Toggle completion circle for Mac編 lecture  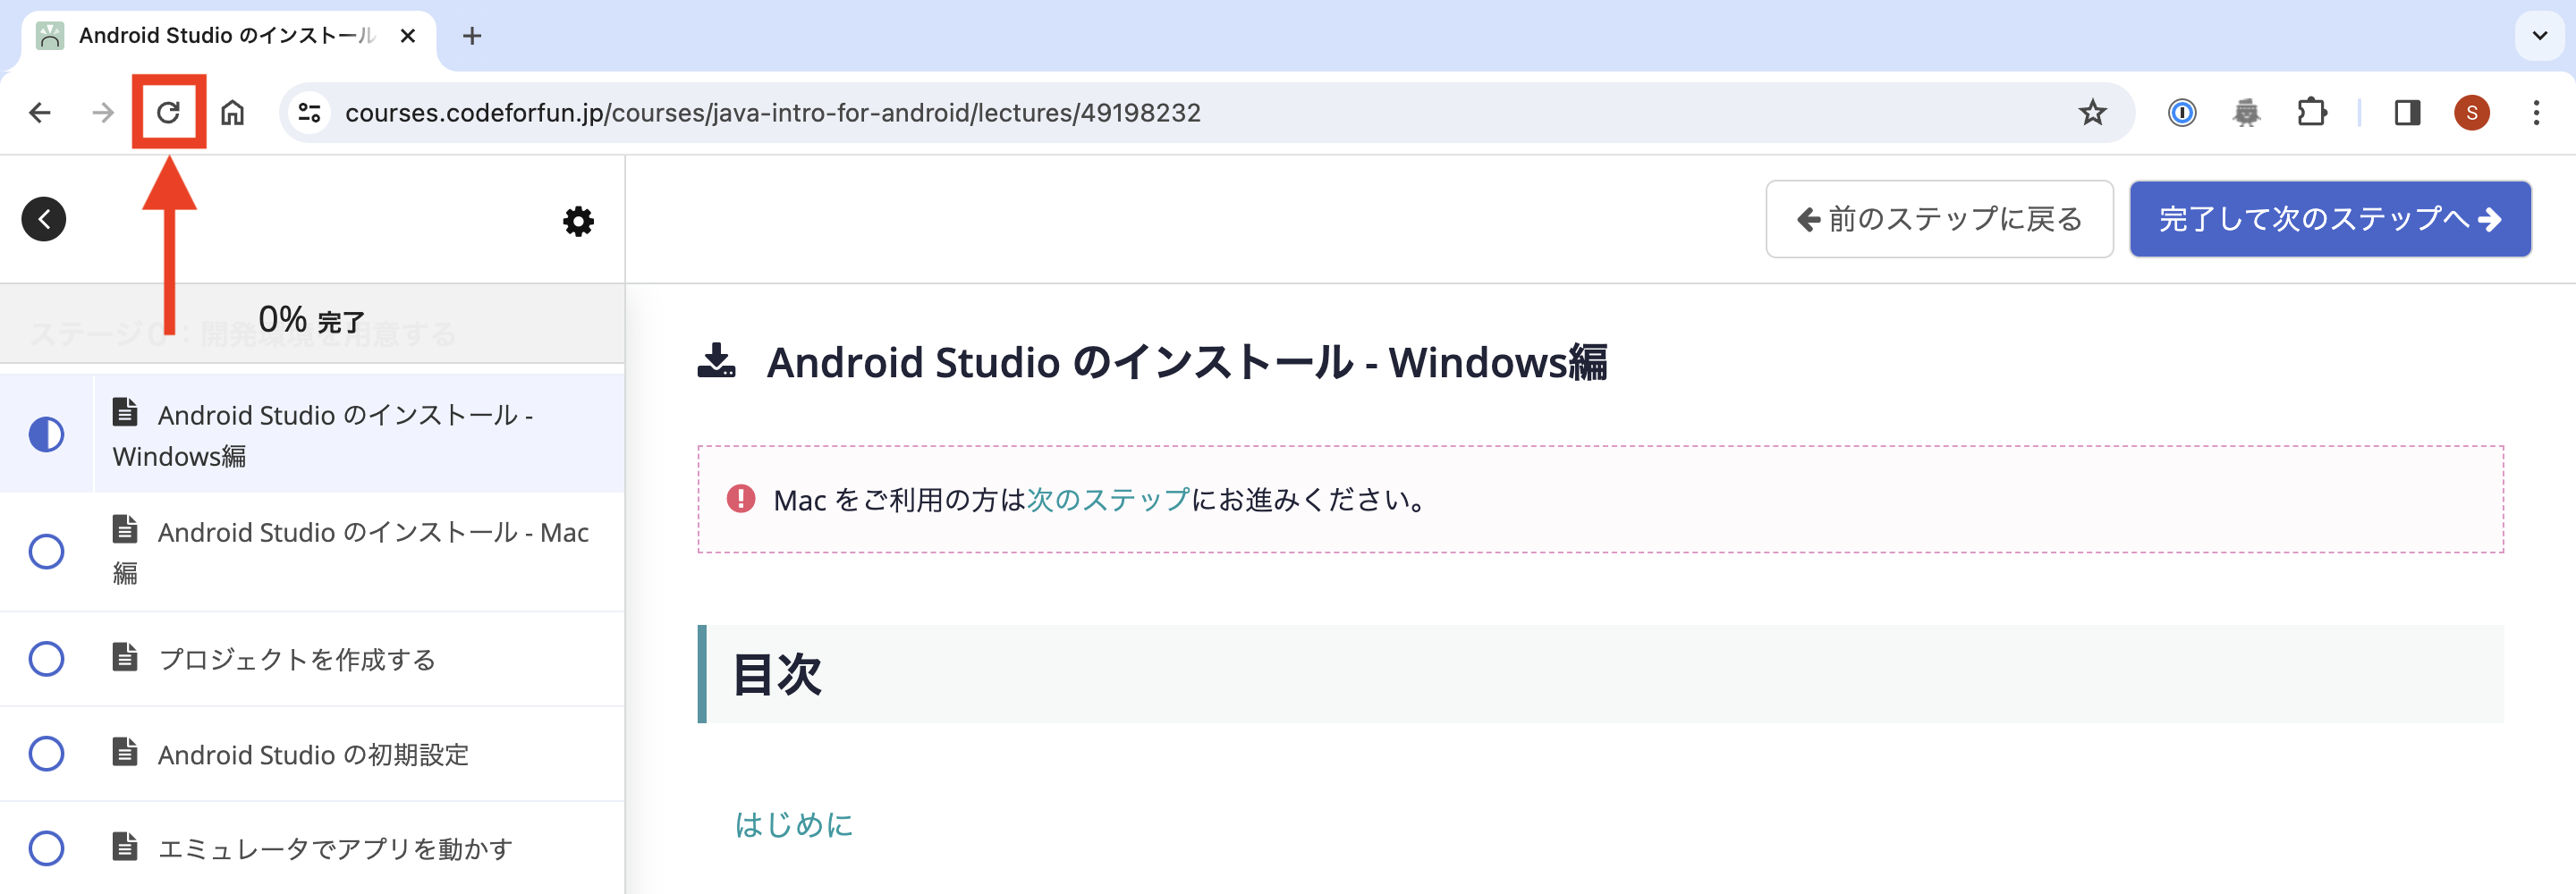pyautogui.click(x=46, y=552)
